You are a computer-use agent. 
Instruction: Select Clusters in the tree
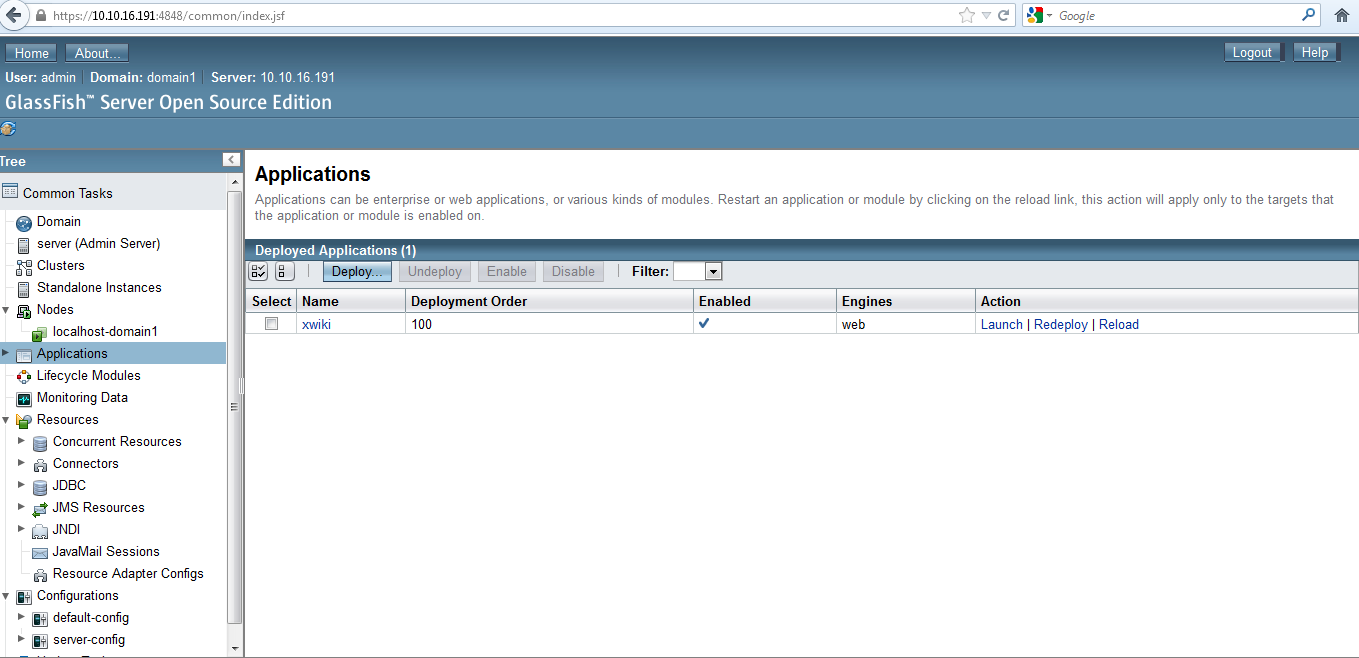61,266
